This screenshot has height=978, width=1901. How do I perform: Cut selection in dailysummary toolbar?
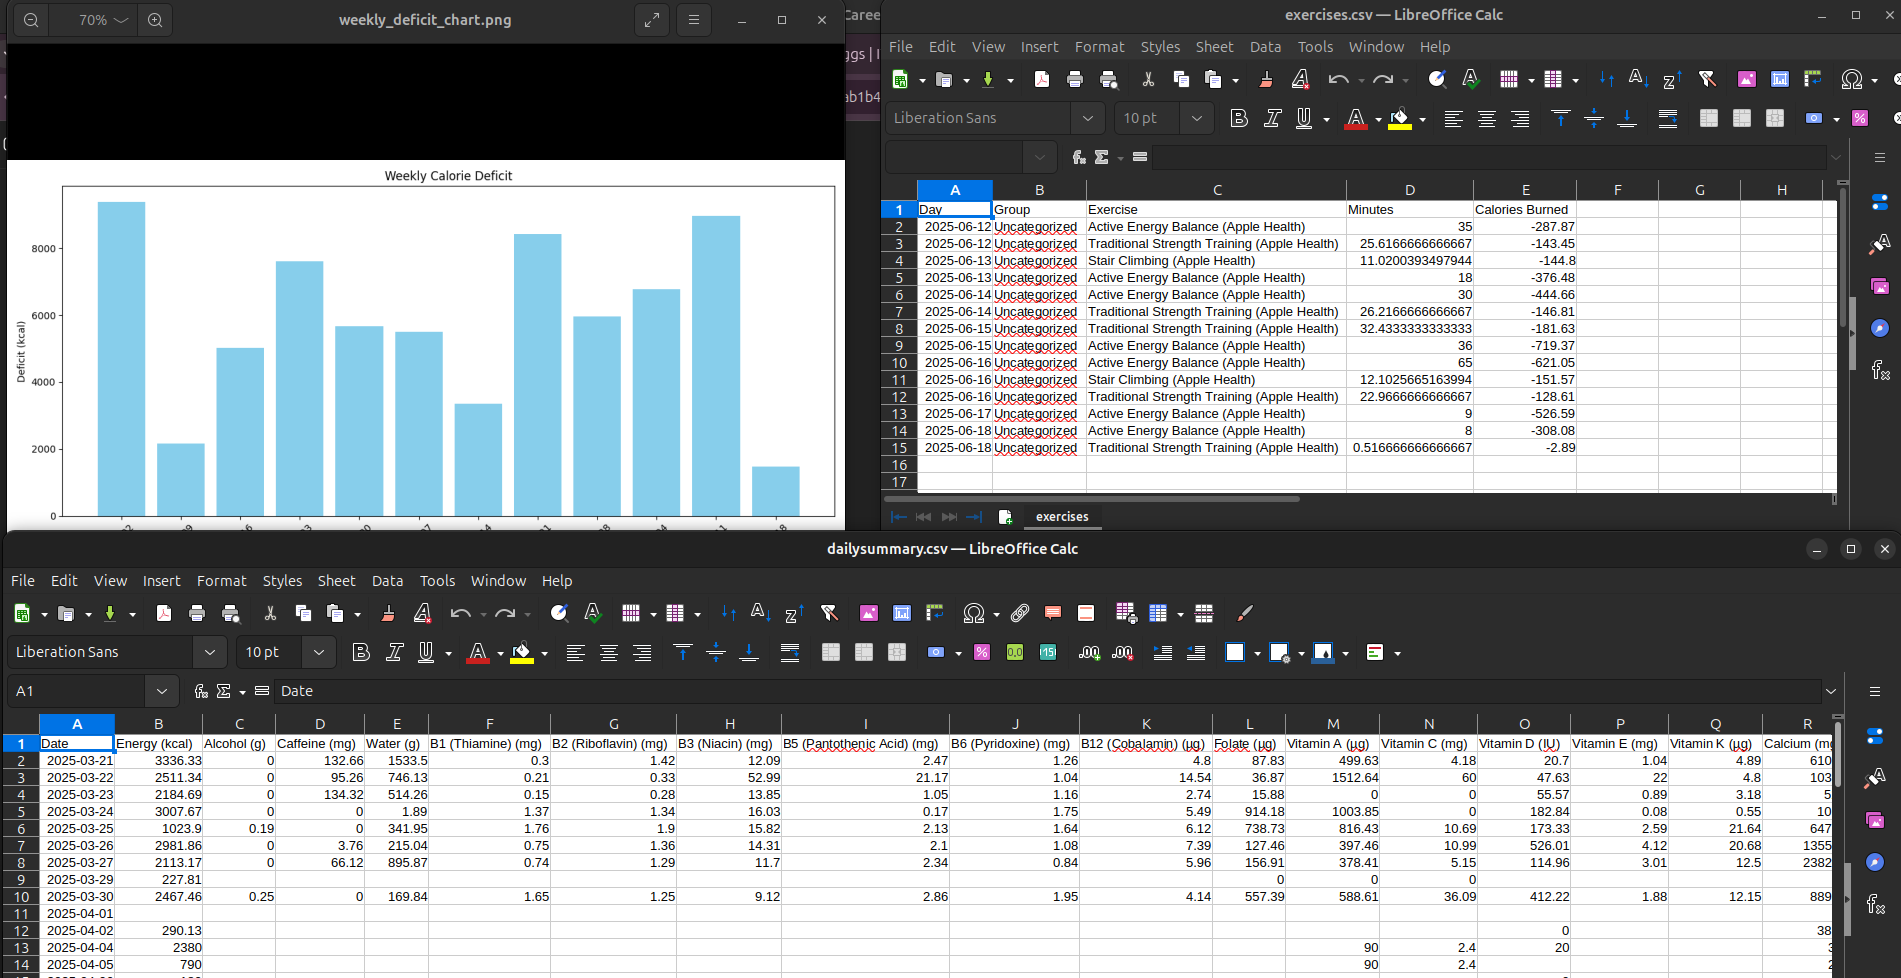coord(270,613)
